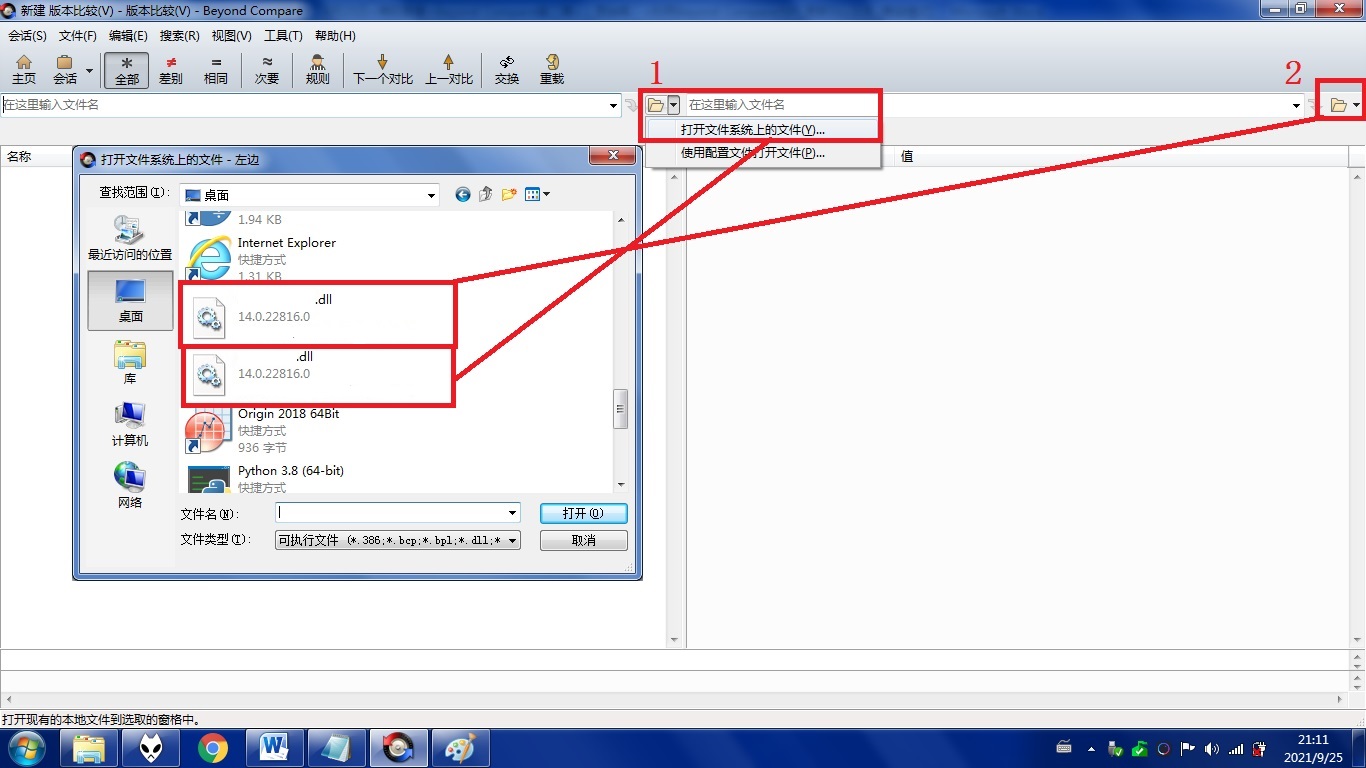1366x768 pixels.
Task: Select 打开文件系统上的文件(Y)... menu item
Action: [762, 130]
